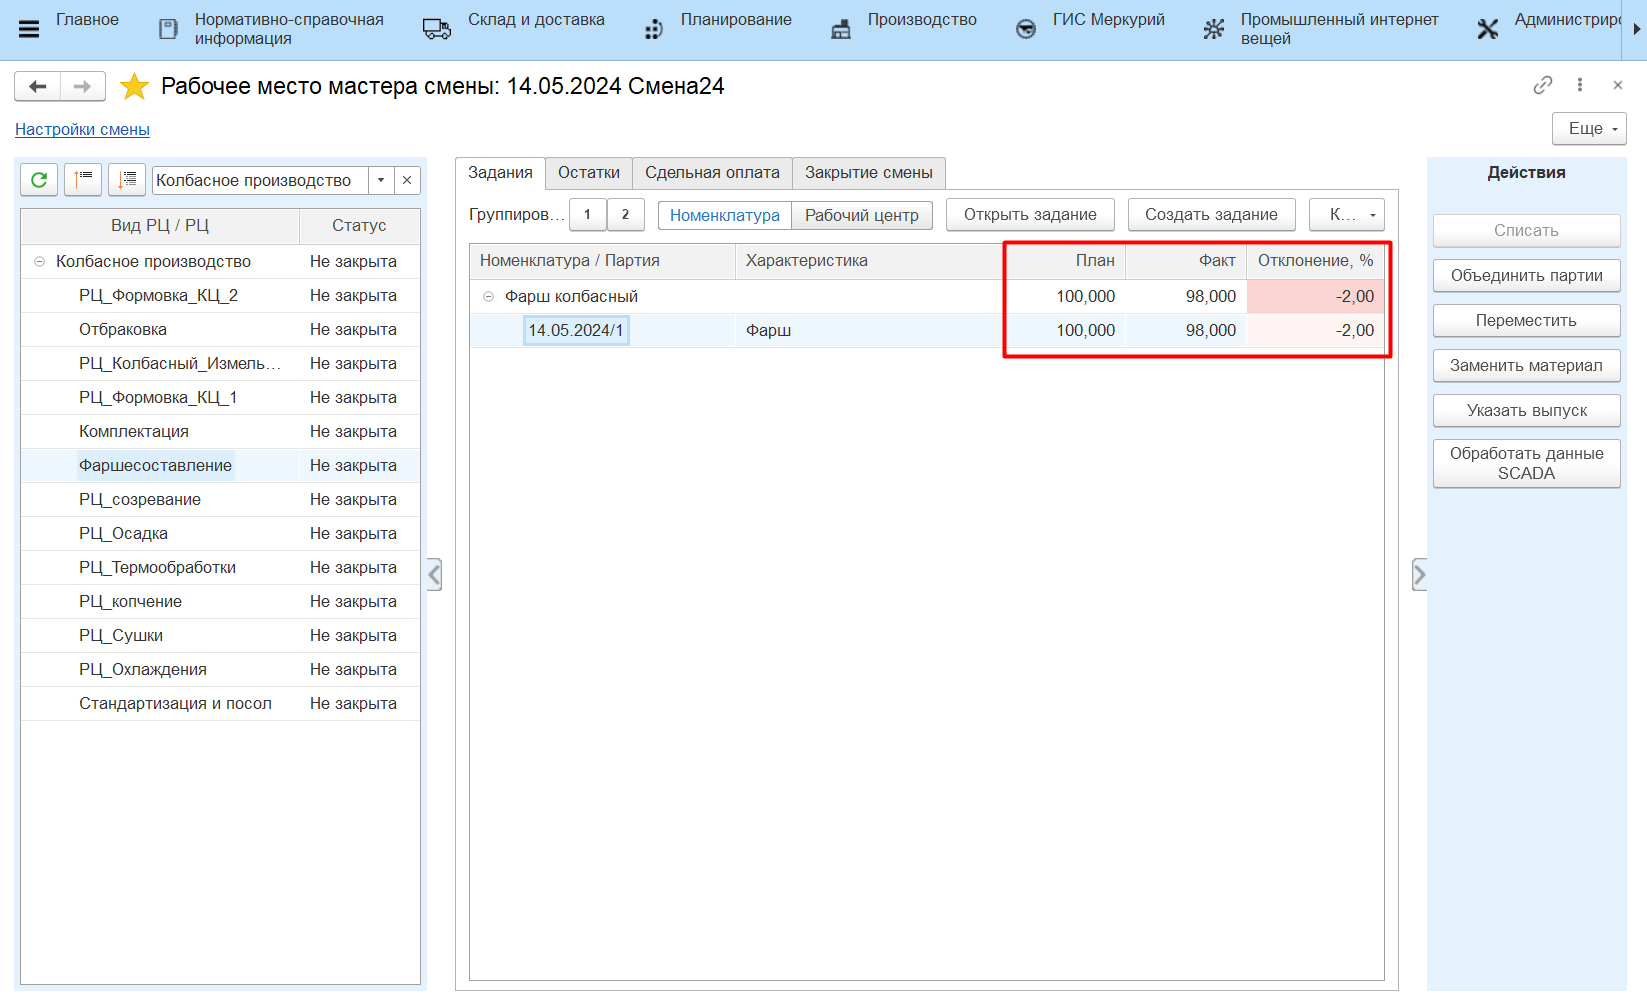This screenshot has height=1002, width=1647.
Task: Click the Создать задание button
Action: pos(1210,215)
